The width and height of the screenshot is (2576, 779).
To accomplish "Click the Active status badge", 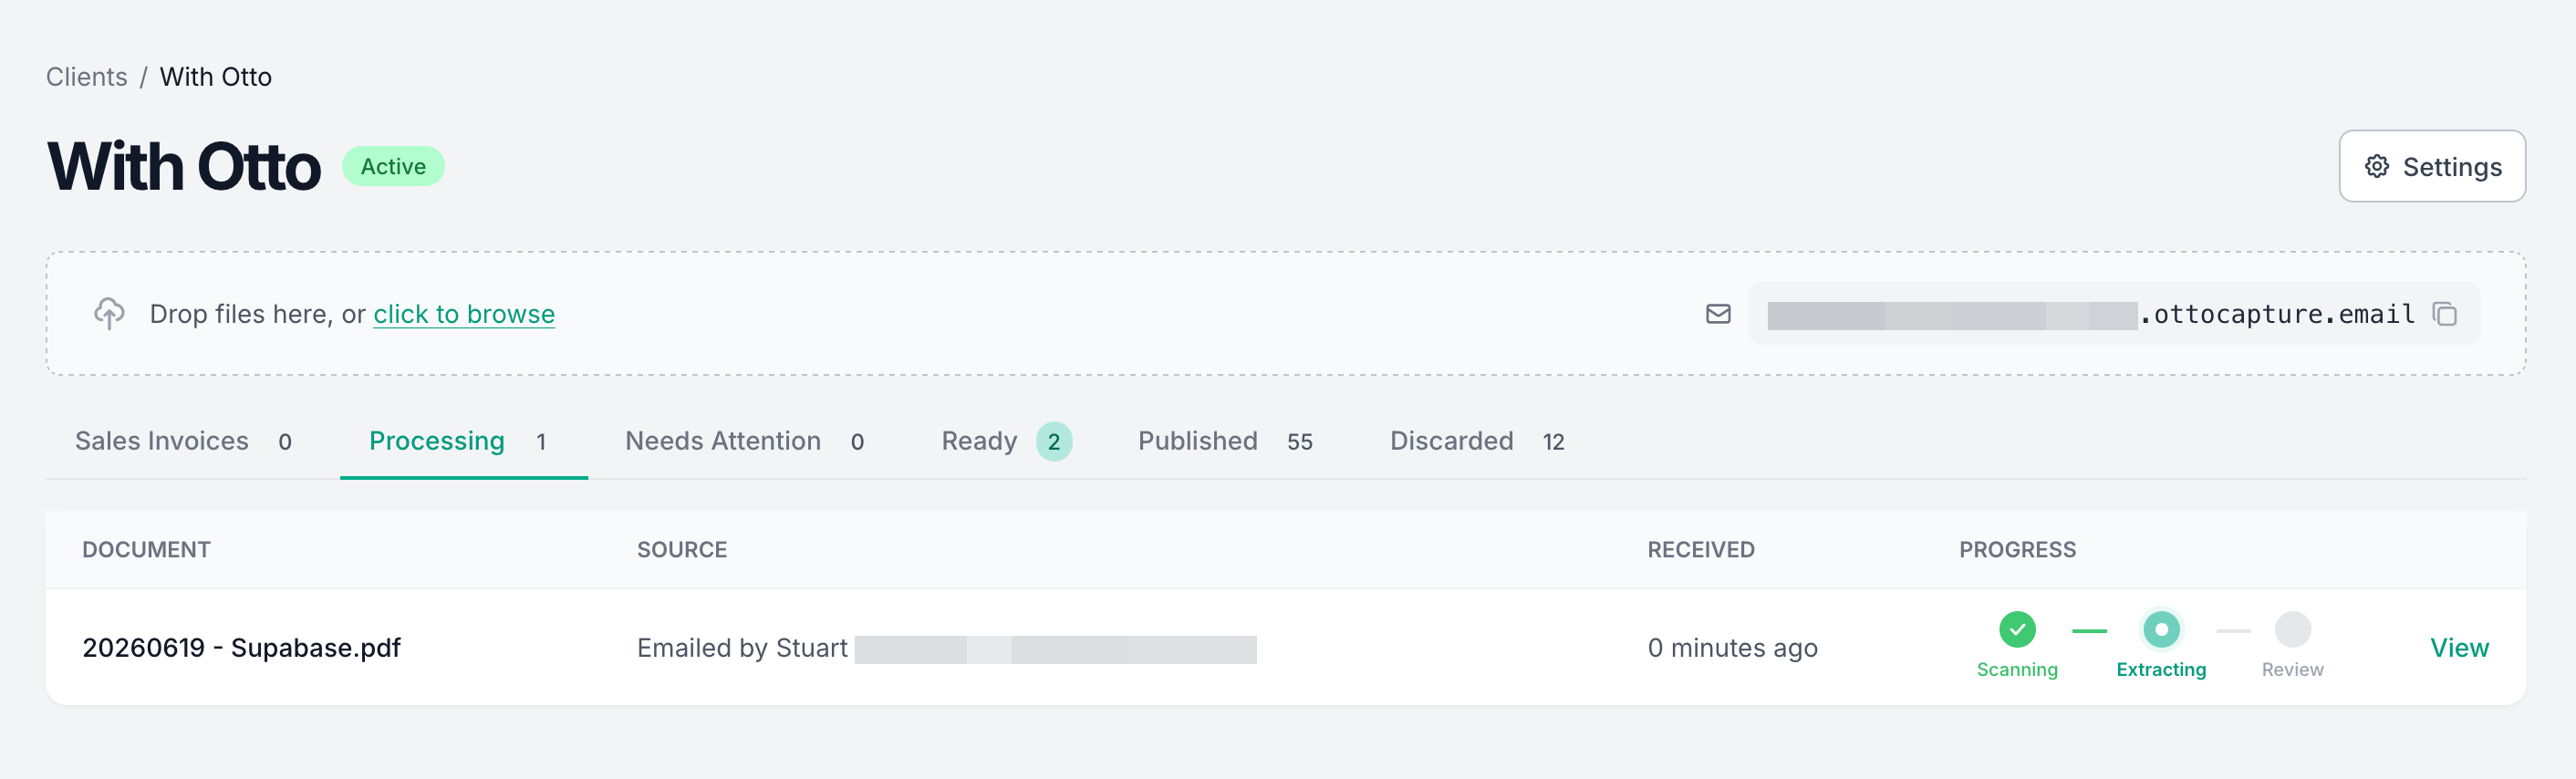I will (x=393, y=166).
